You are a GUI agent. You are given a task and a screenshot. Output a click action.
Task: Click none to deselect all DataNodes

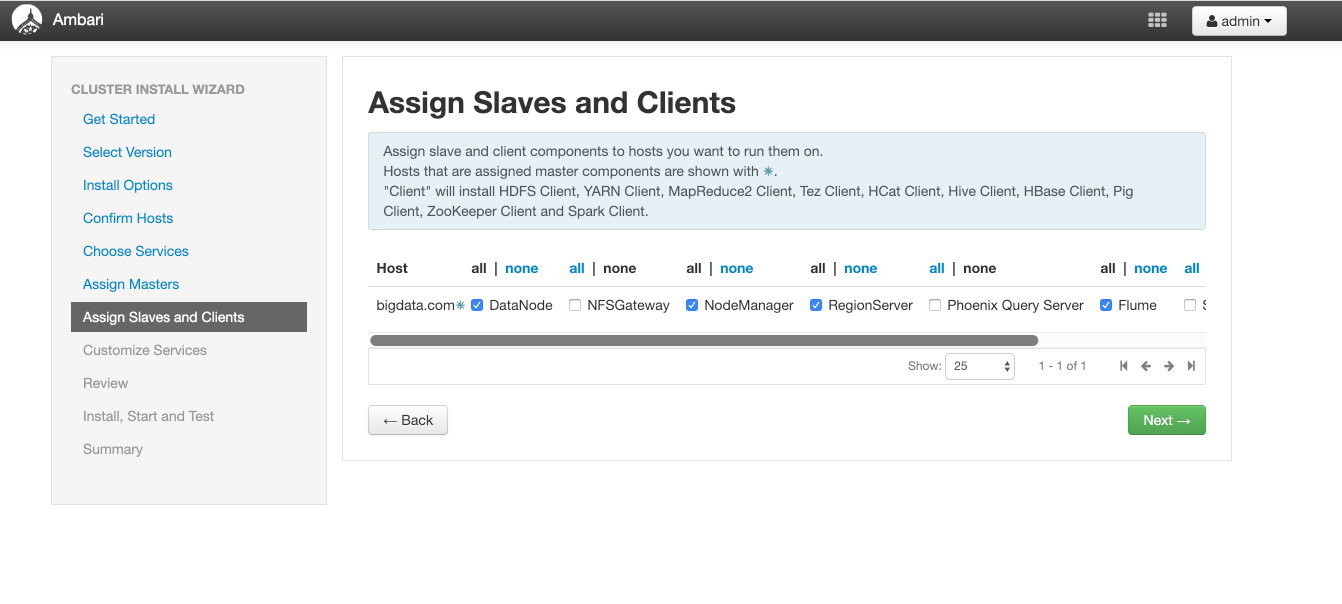(521, 268)
